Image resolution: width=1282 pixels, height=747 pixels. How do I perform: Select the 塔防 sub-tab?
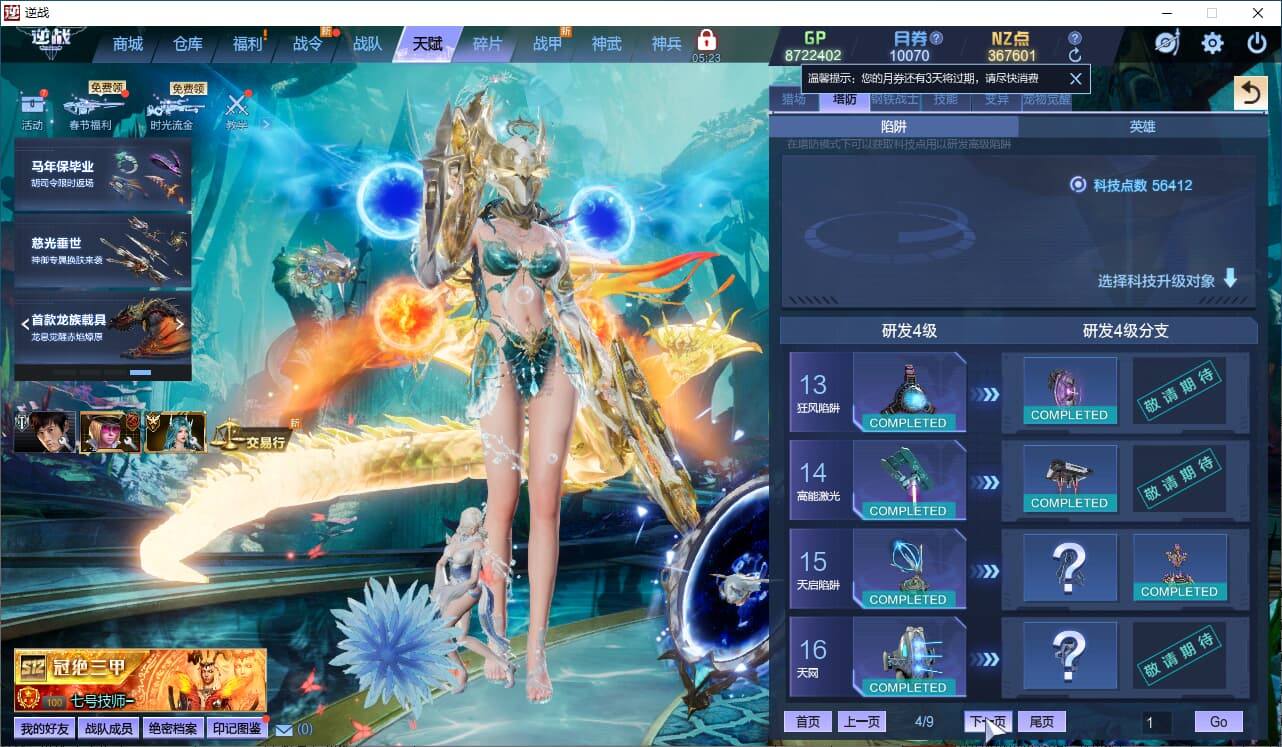tap(844, 99)
